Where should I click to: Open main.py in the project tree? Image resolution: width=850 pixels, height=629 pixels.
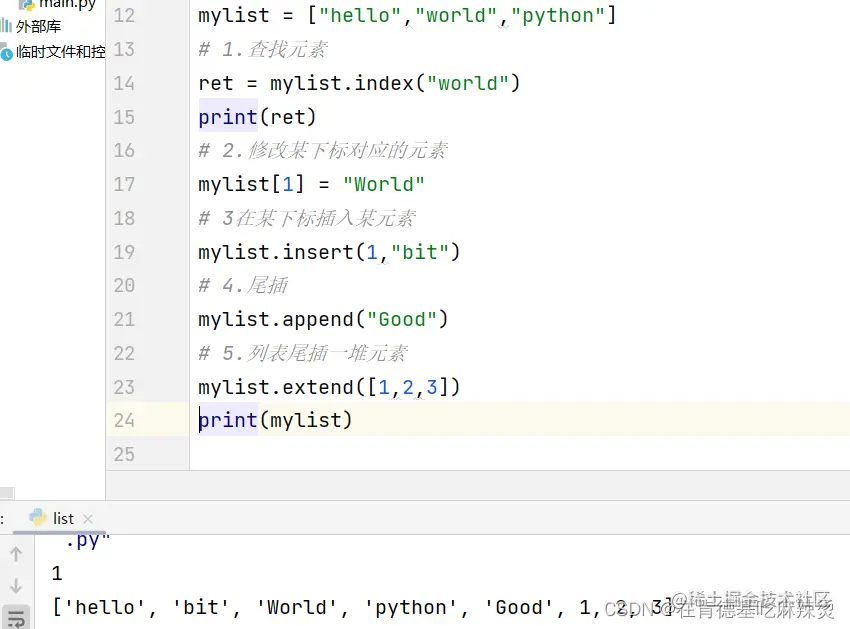[66, 4]
